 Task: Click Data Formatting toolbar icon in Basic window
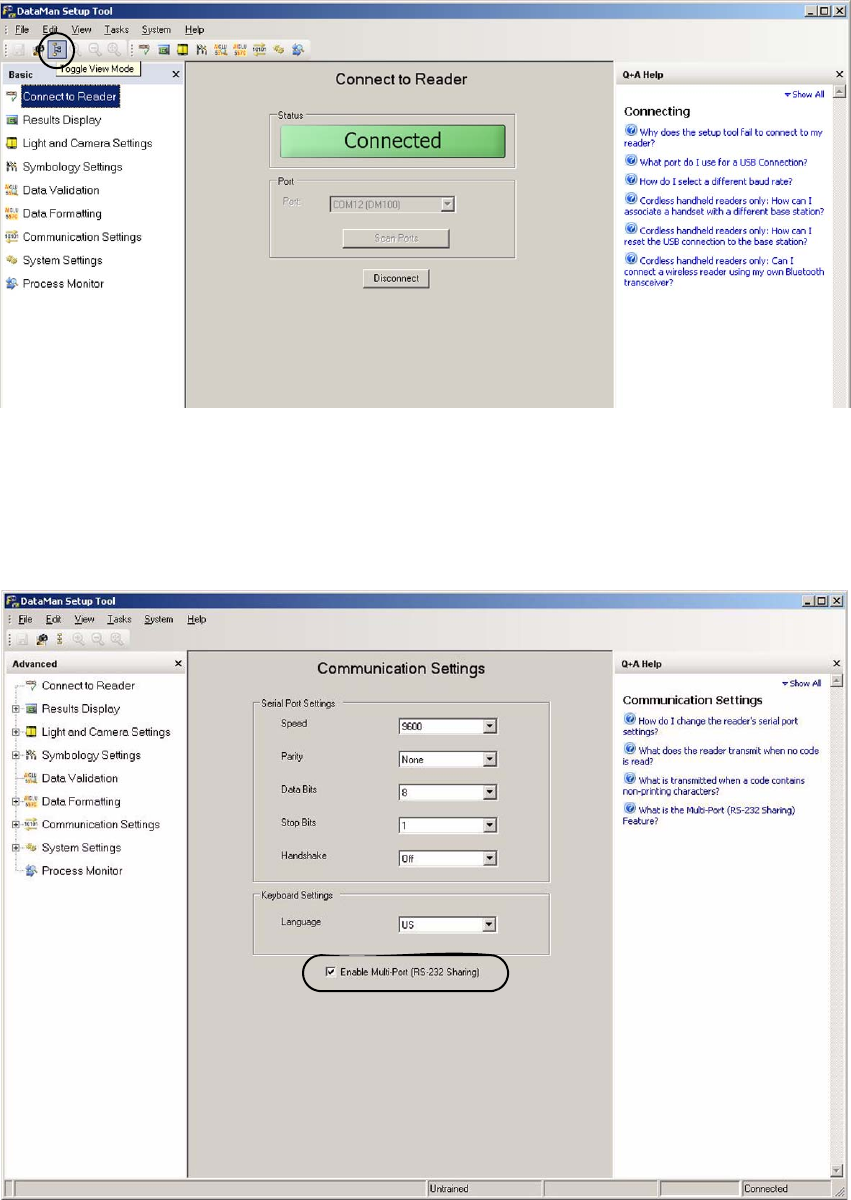[240, 49]
